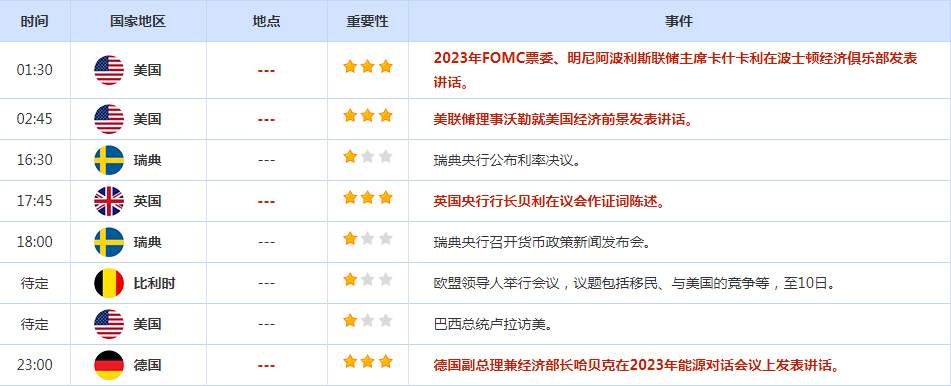Click the 德国 country label
The image size is (951, 386).
pyautogui.click(x=147, y=365)
